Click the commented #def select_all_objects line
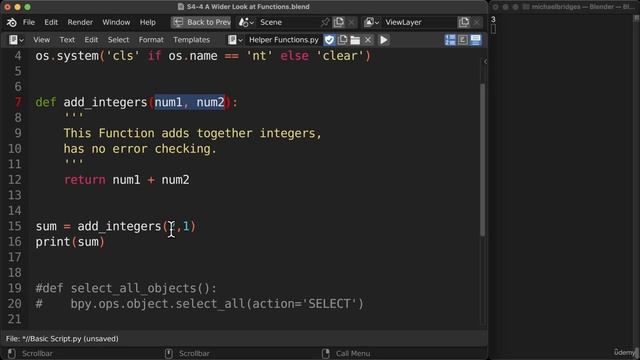This screenshot has height=360, width=640. tap(126, 289)
